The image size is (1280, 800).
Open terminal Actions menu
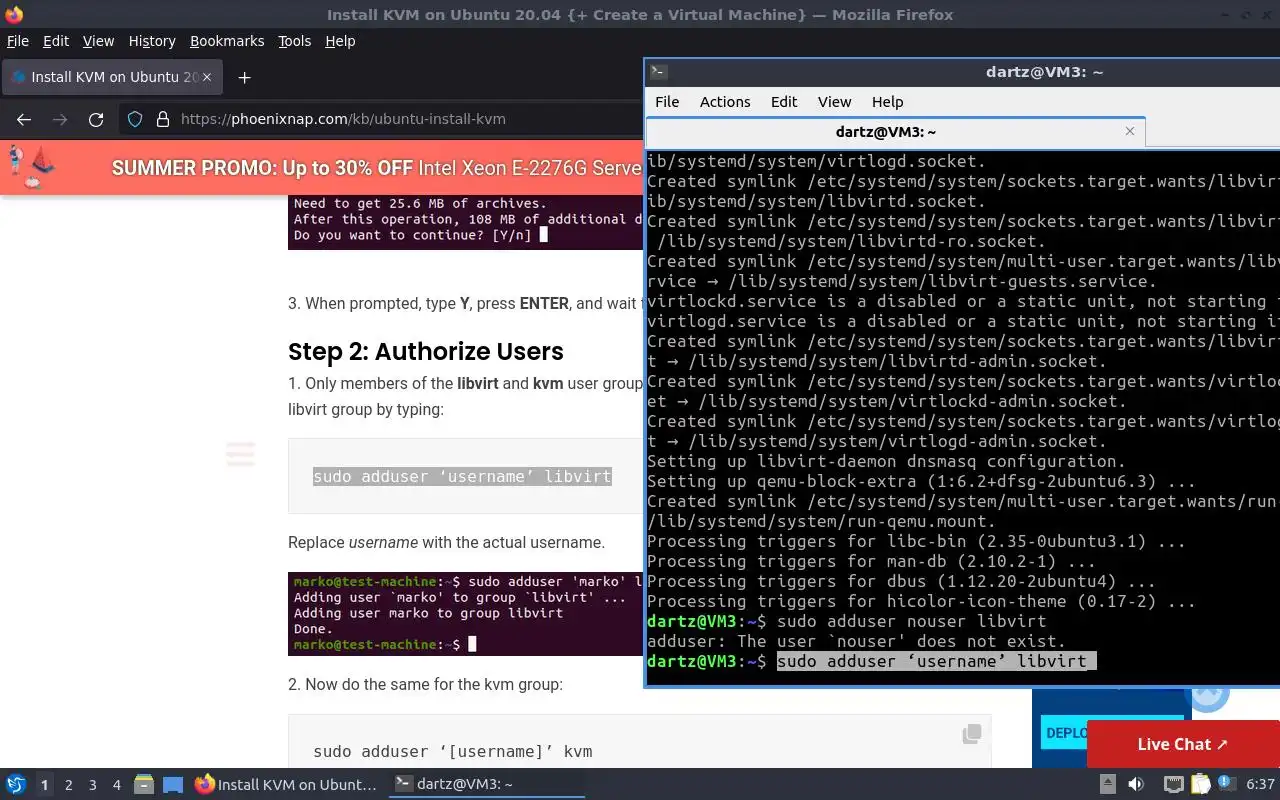pos(725,102)
